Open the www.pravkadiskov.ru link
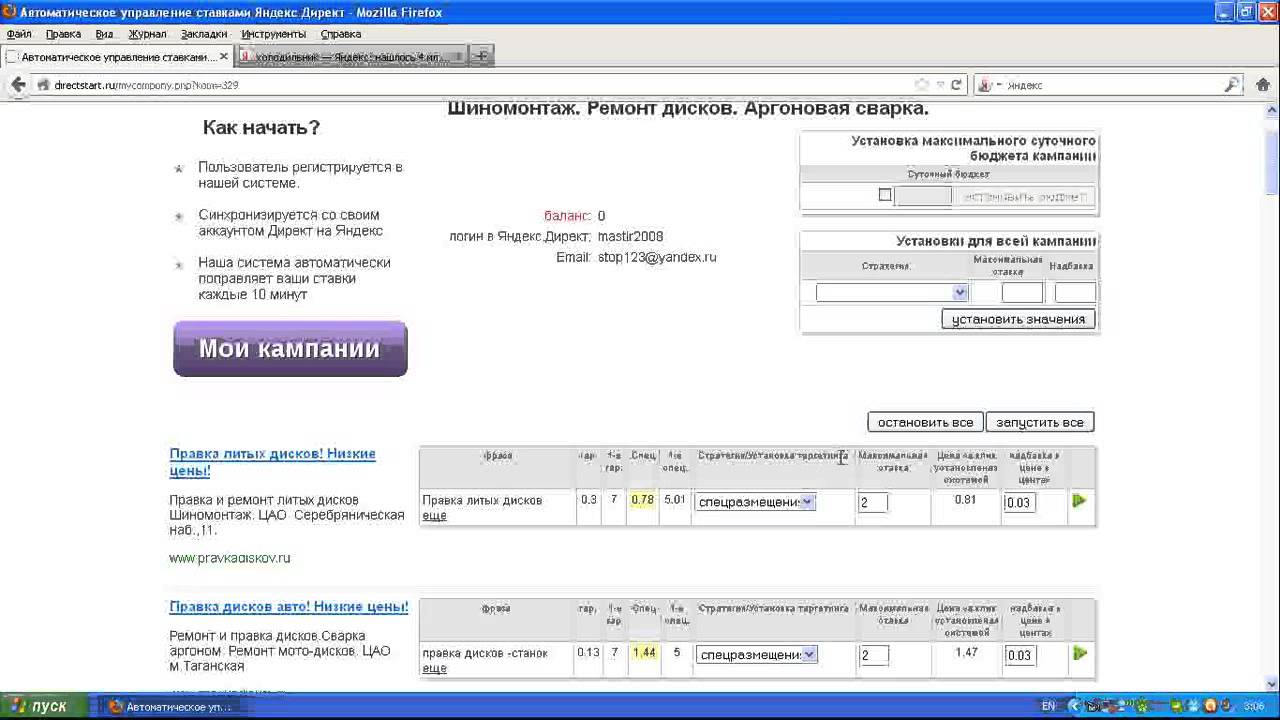1280x720 pixels. coord(230,558)
